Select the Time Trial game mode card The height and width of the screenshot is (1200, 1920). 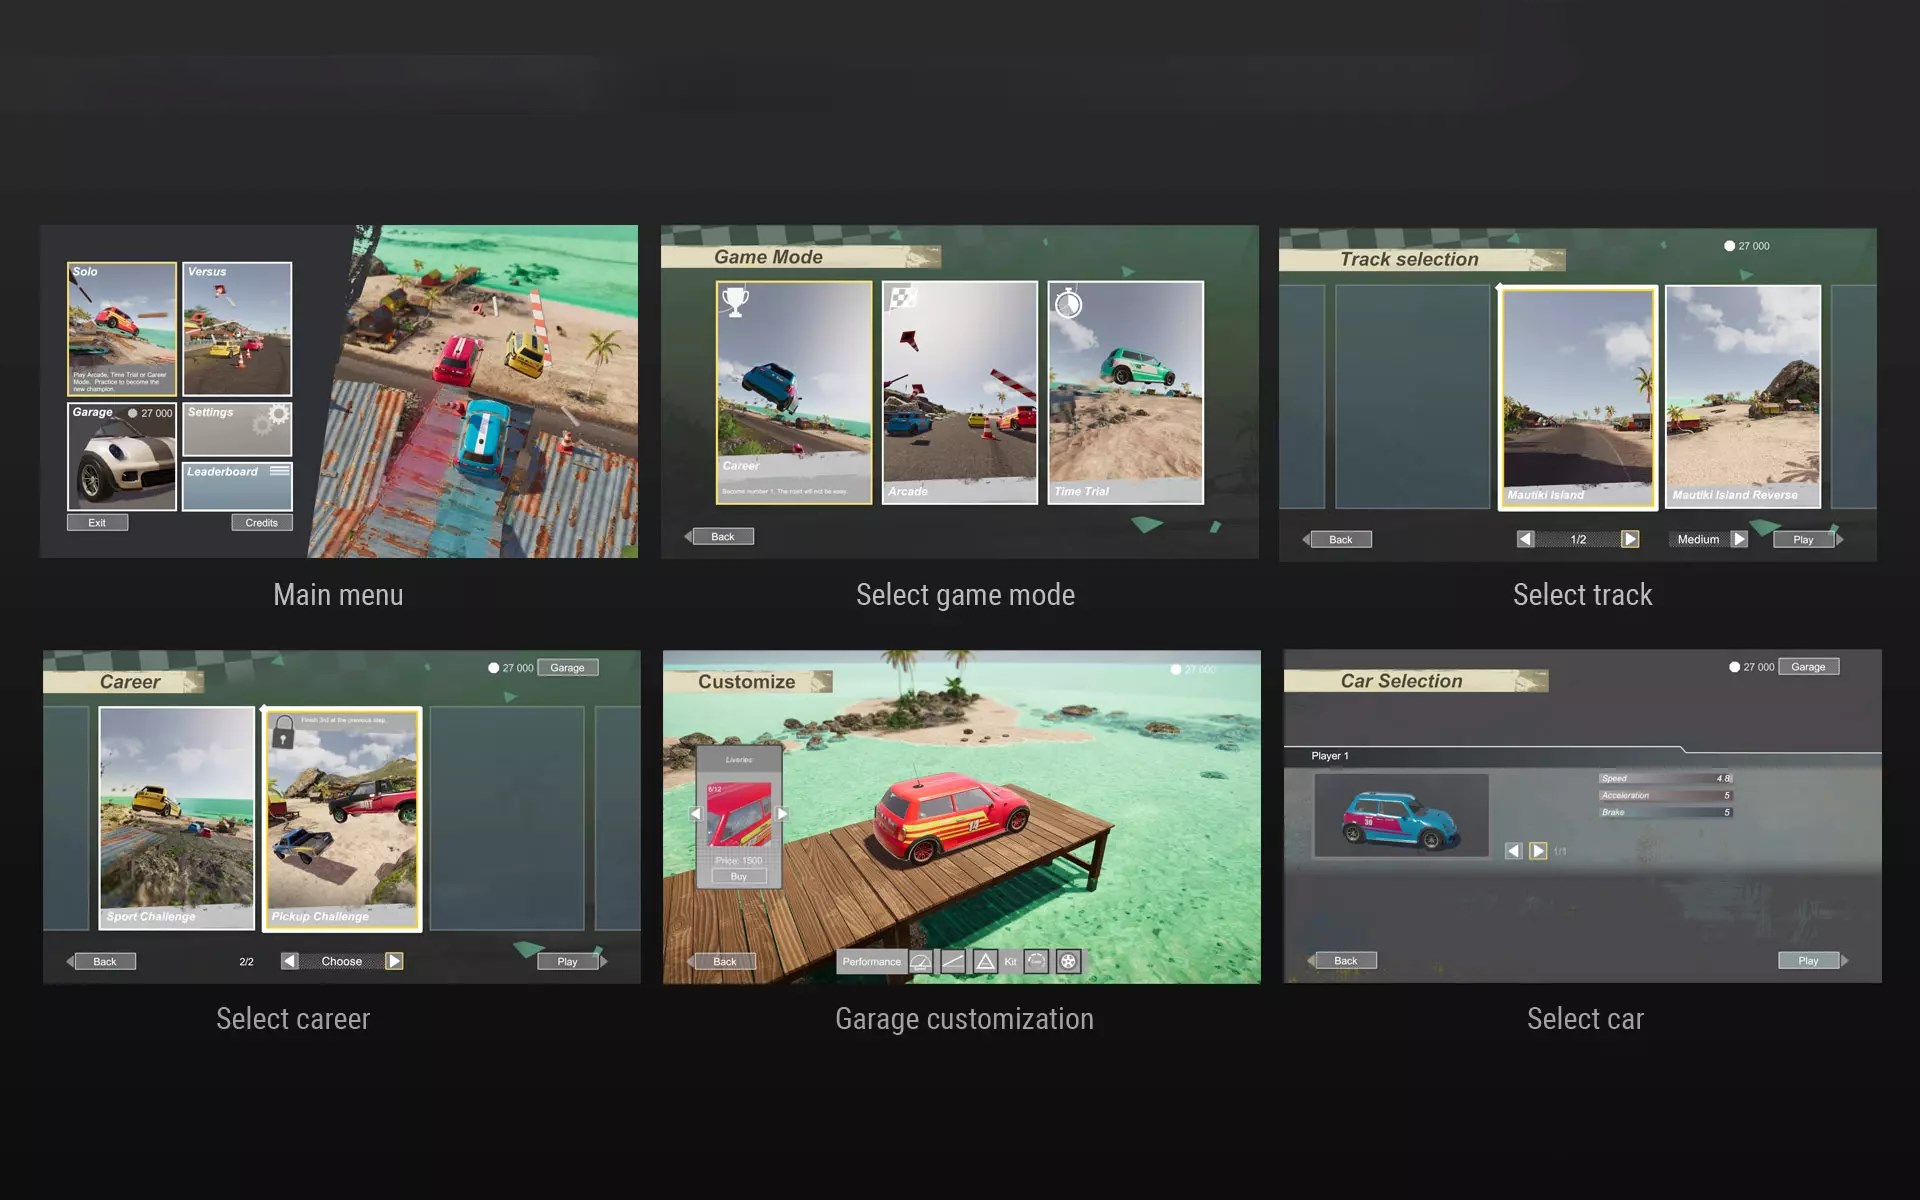click(x=1126, y=392)
